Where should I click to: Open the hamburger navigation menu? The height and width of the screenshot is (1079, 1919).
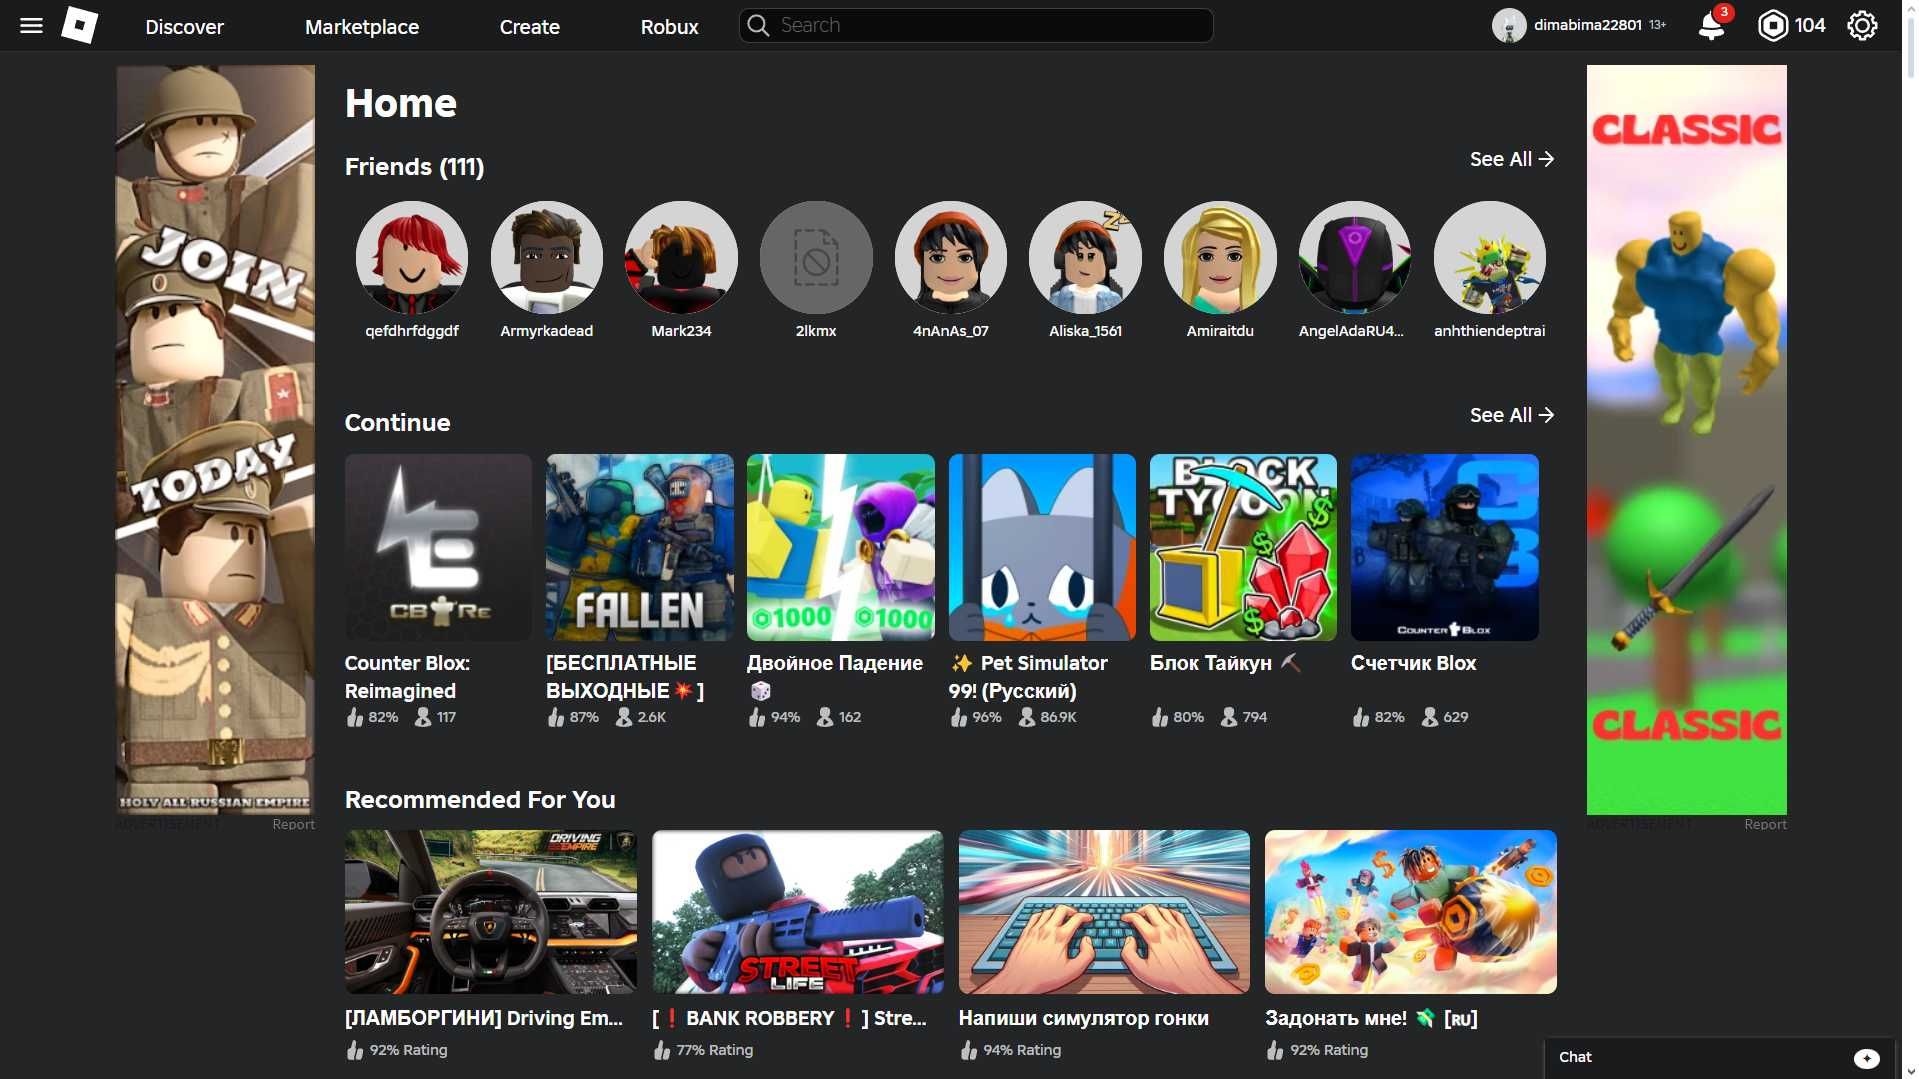pos(31,26)
